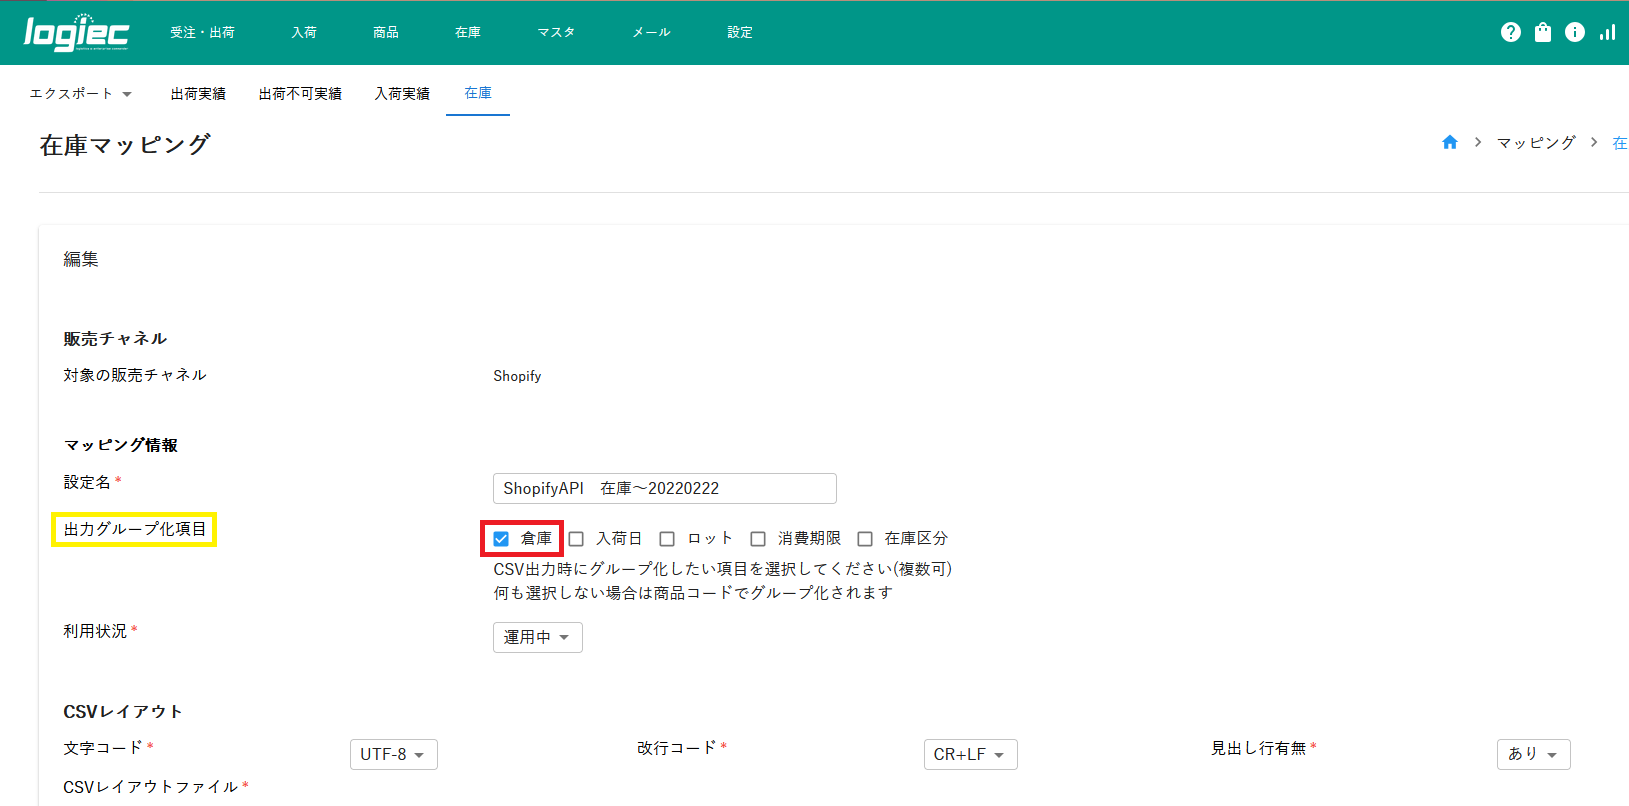Open the あり header row dropdown
Viewport: 1629px width, 806px height.
(x=1532, y=754)
